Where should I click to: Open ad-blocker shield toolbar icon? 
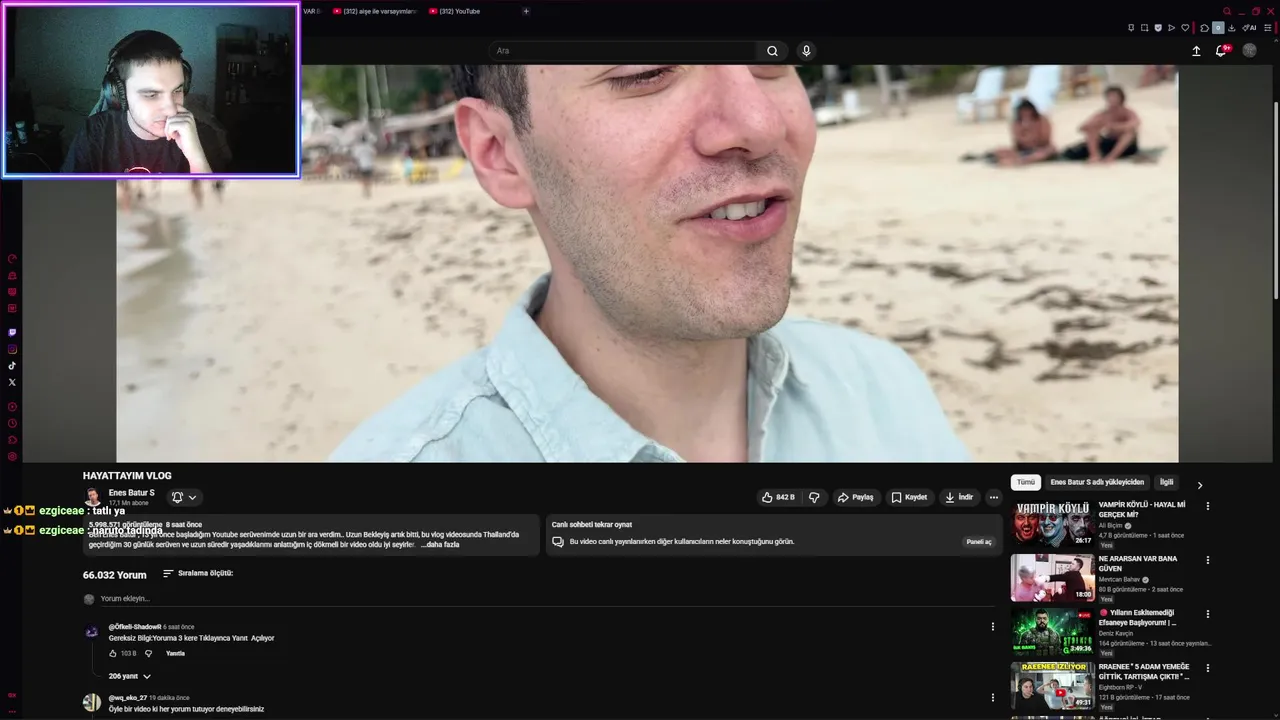(1159, 28)
